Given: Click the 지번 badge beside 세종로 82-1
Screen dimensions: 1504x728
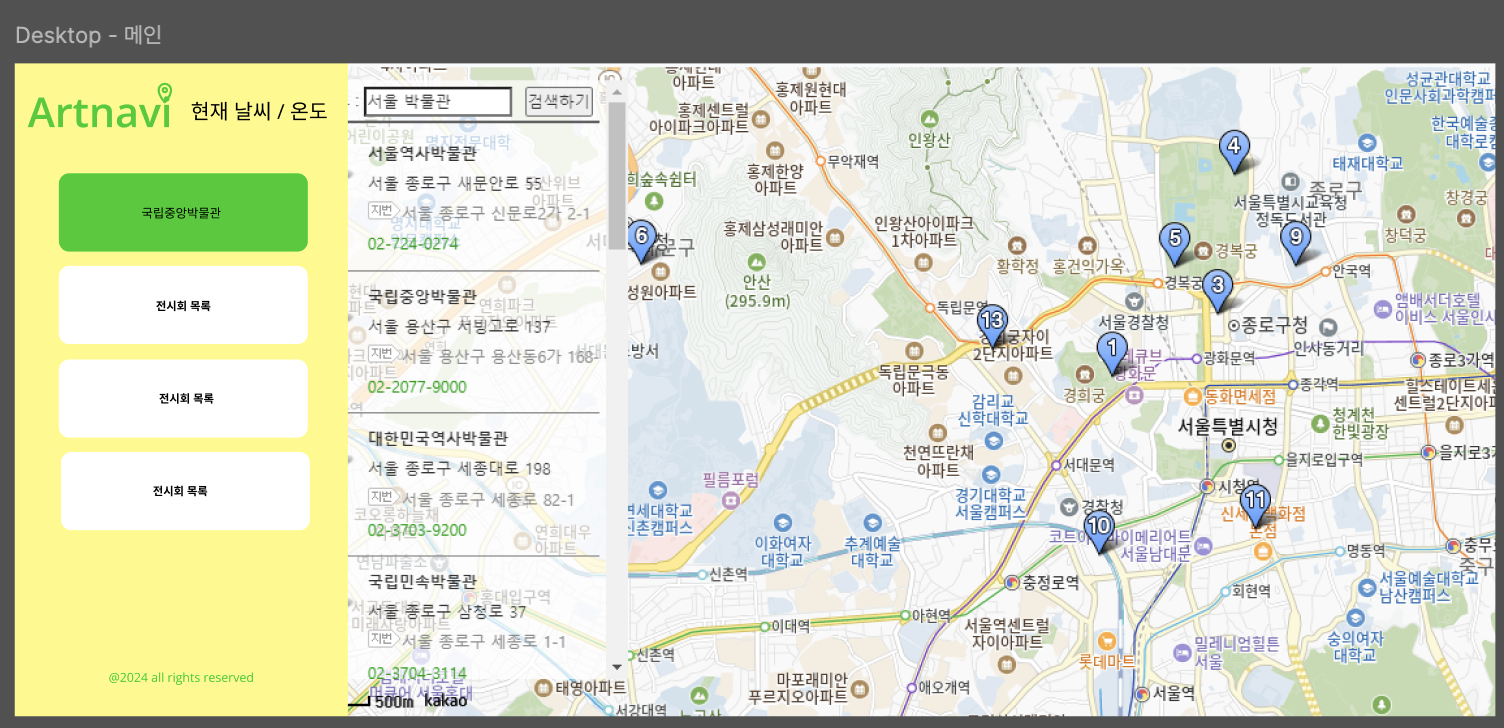Looking at the screenshot, I should pos(382,497).
